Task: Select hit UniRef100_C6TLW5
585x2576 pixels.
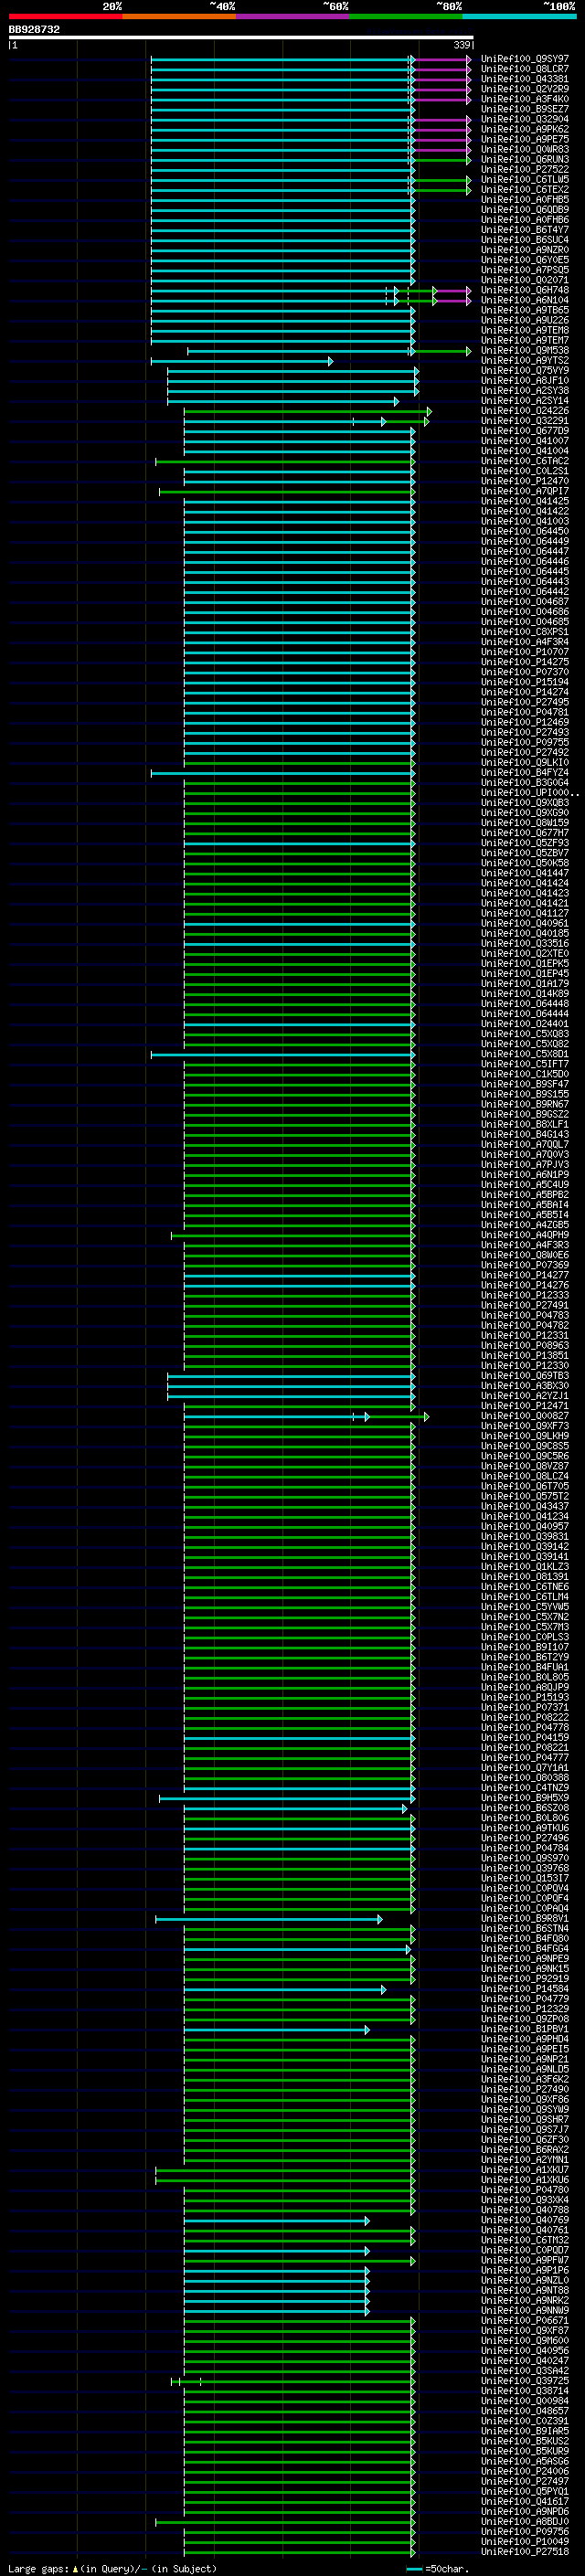Action: [525, 180]
